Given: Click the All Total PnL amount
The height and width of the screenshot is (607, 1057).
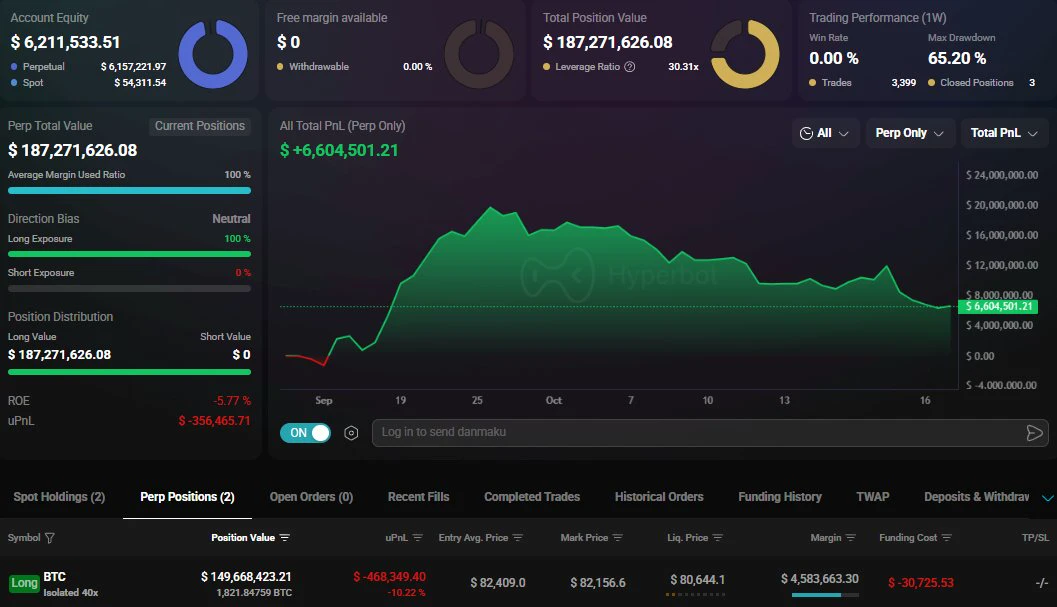Looking at the screenshot, I should point(339,150).
